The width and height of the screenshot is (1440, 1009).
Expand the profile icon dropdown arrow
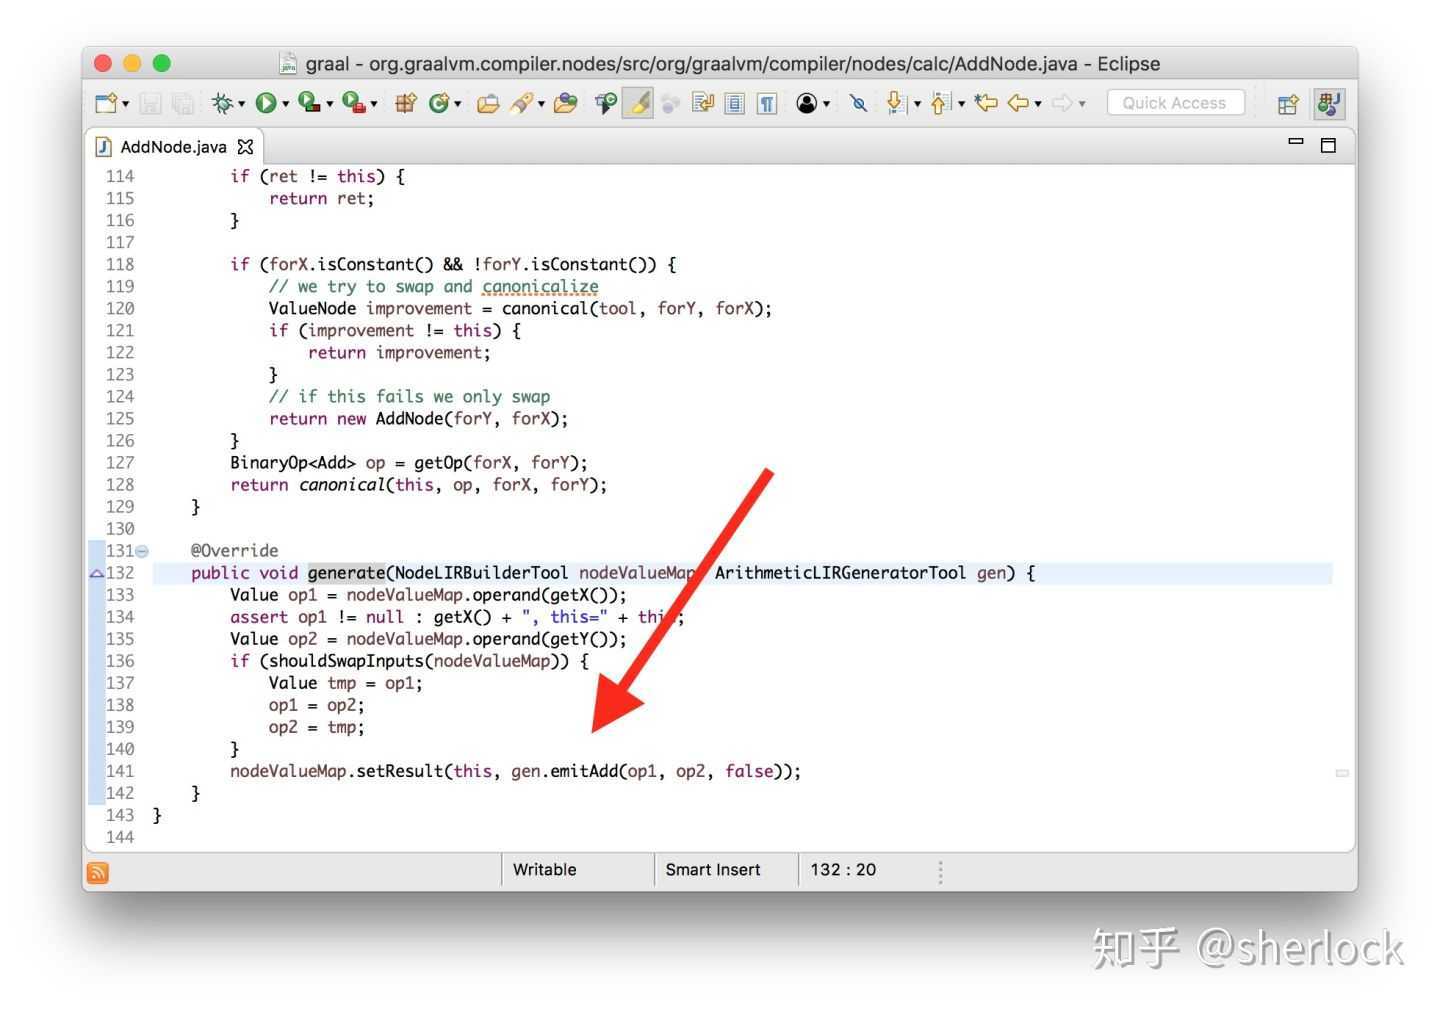[826, 104]
